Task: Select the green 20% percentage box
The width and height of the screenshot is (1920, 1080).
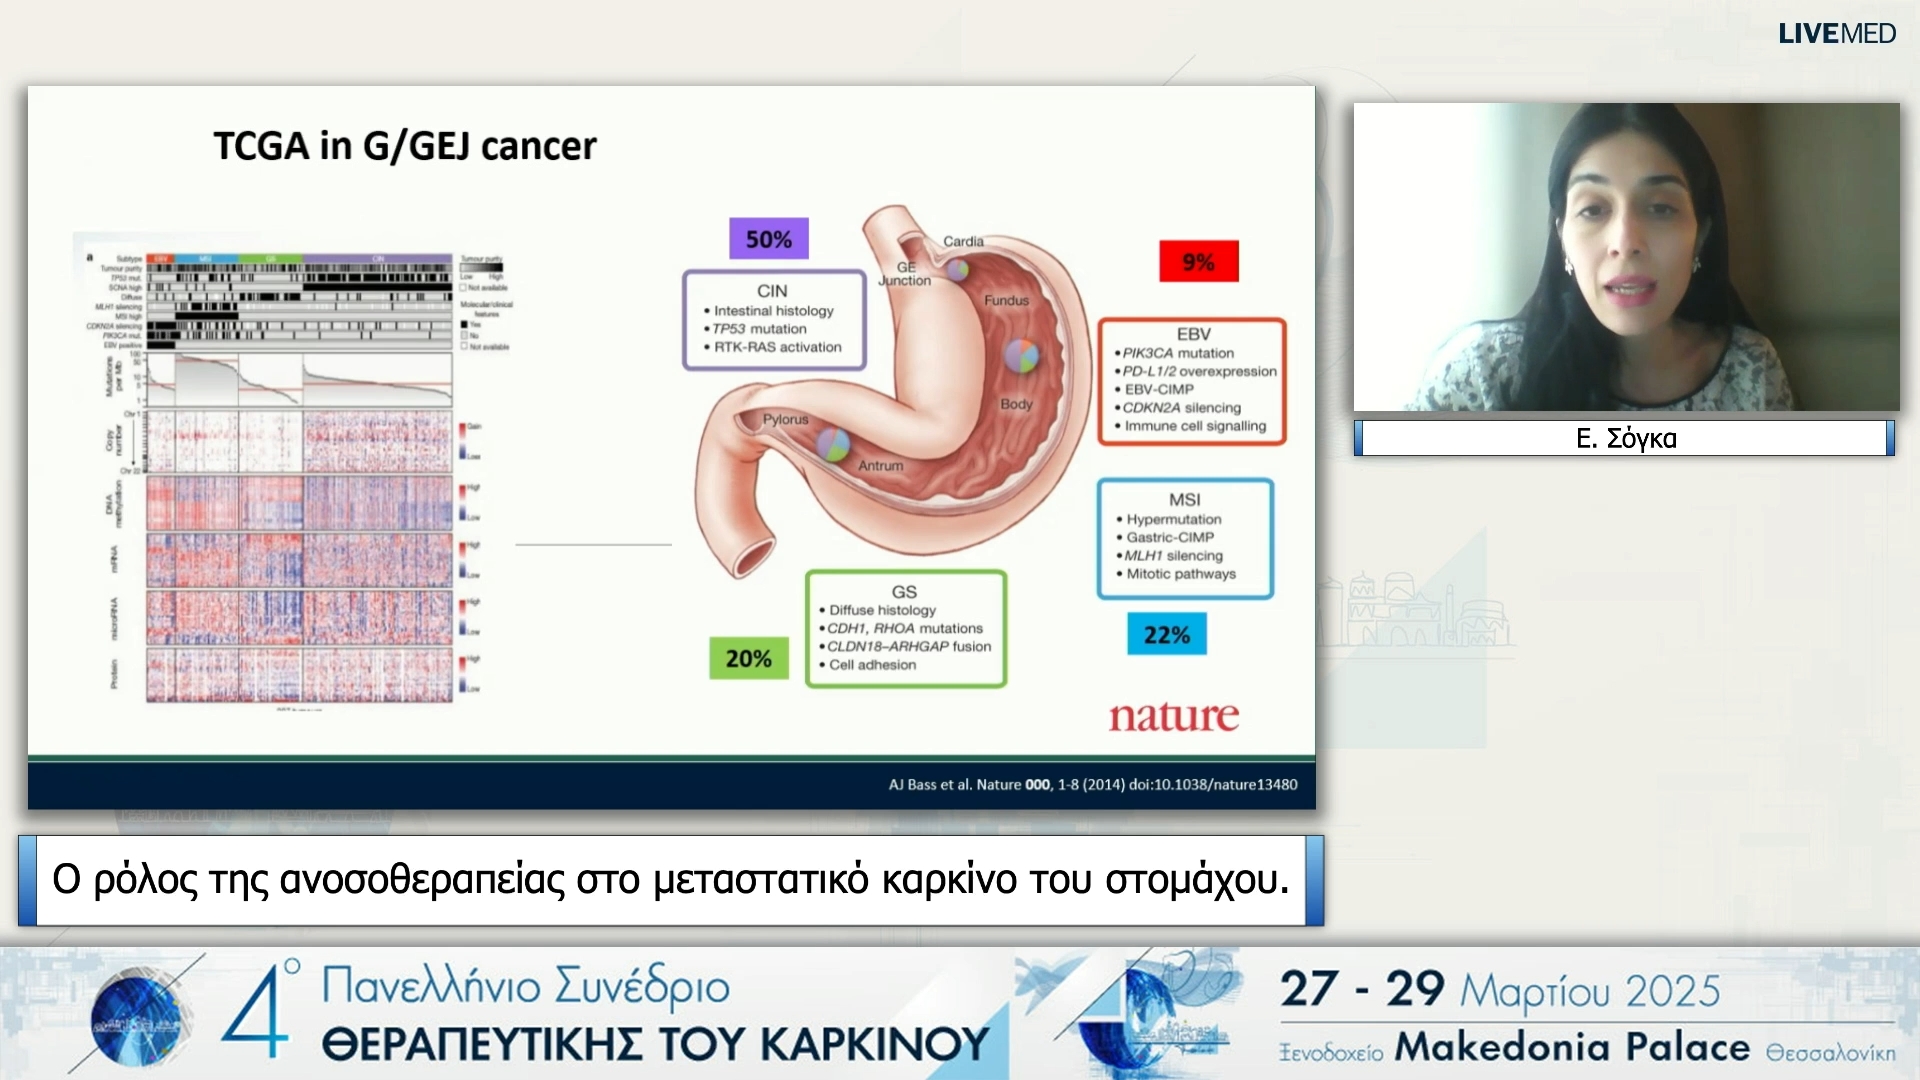Action: click(x=748, y=658)
